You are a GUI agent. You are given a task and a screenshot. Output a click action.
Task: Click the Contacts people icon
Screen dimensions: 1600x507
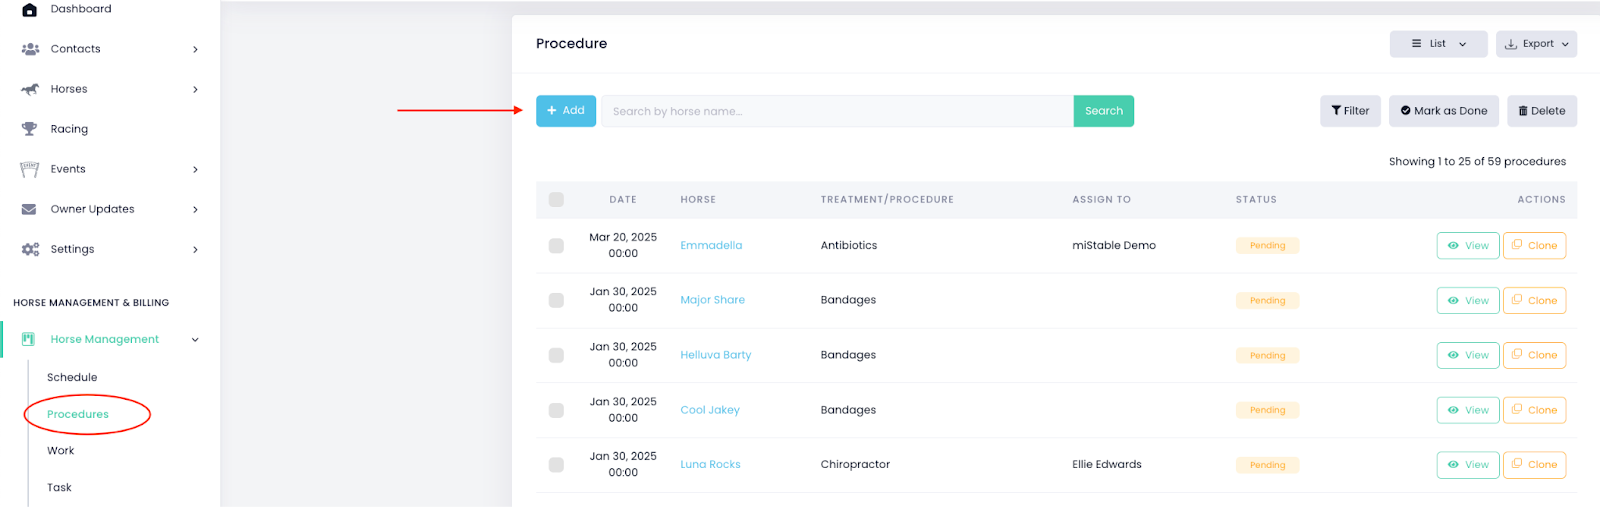click(30, 49)
